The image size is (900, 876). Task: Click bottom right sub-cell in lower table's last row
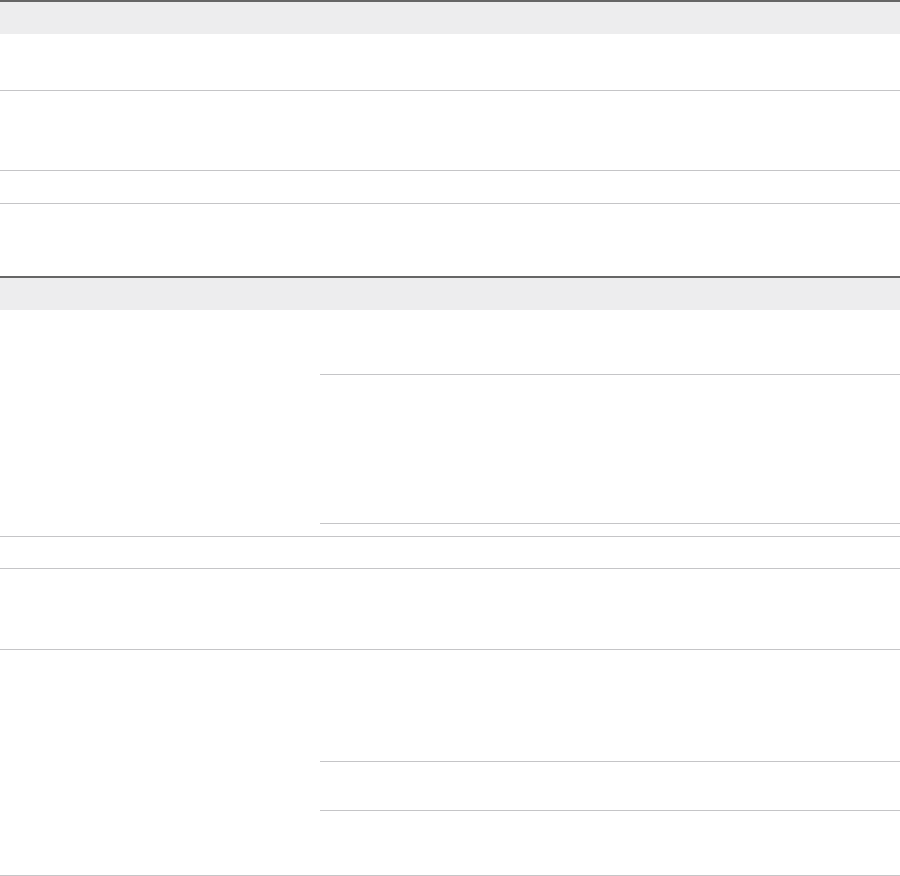tap(608, 843)
